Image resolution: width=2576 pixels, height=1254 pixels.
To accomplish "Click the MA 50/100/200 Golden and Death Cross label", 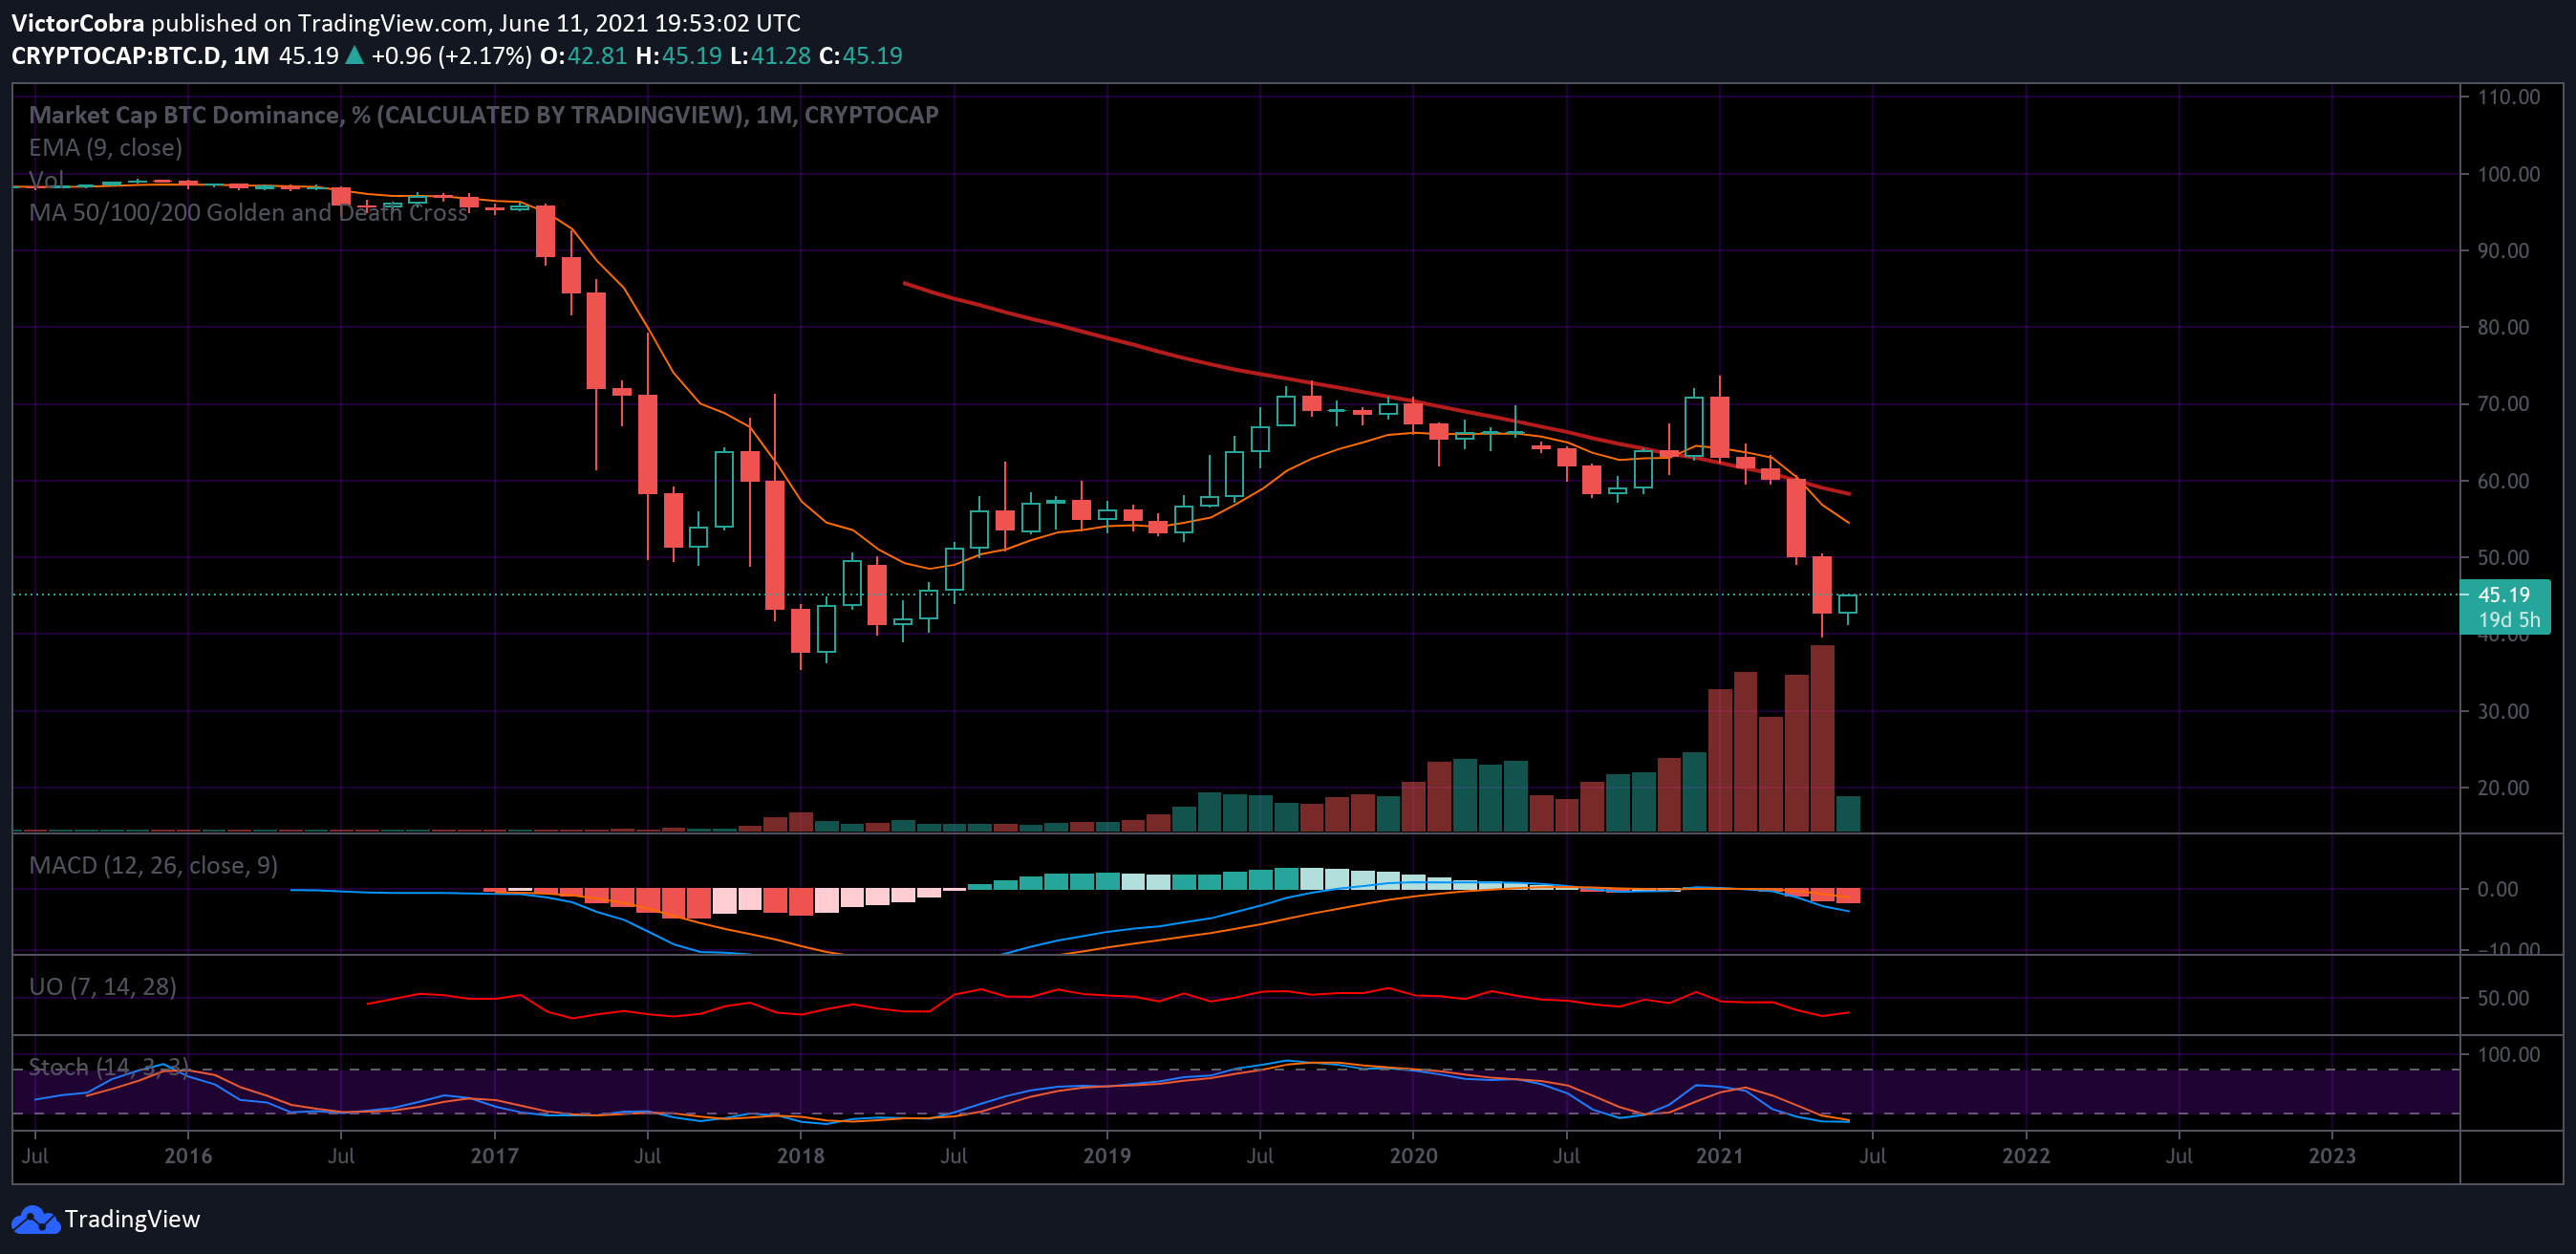I will tap(248, 212).
